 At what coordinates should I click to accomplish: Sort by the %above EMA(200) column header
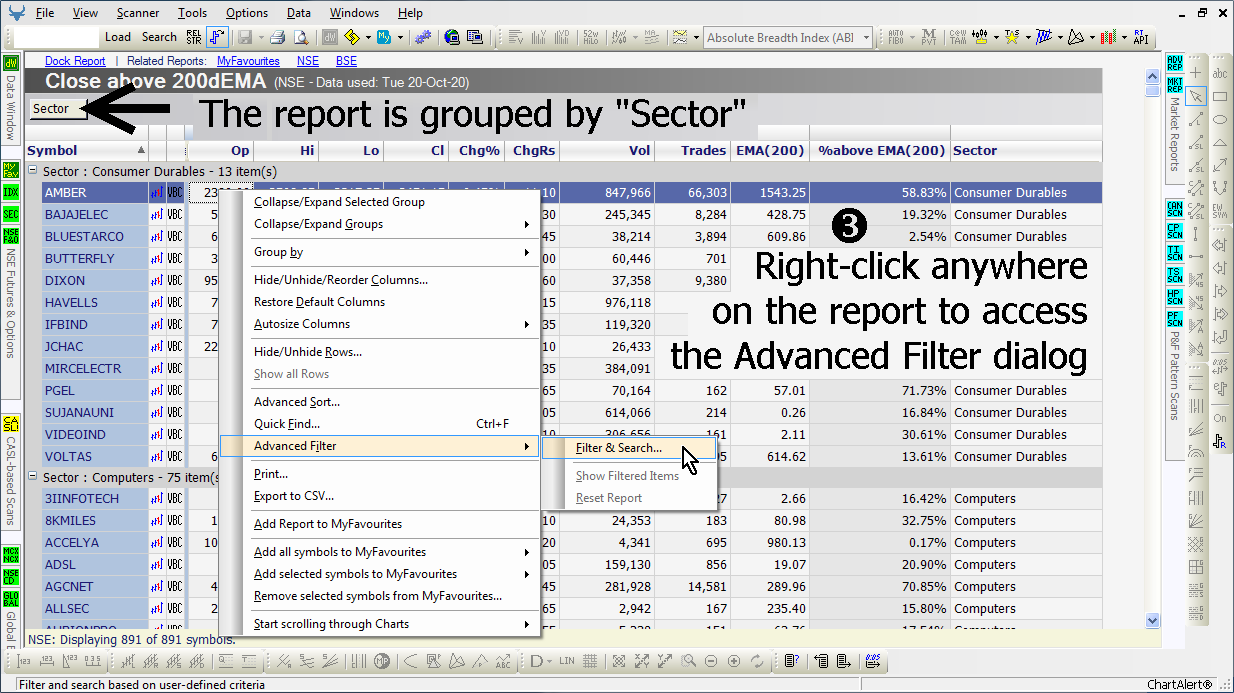pos(879,151)
